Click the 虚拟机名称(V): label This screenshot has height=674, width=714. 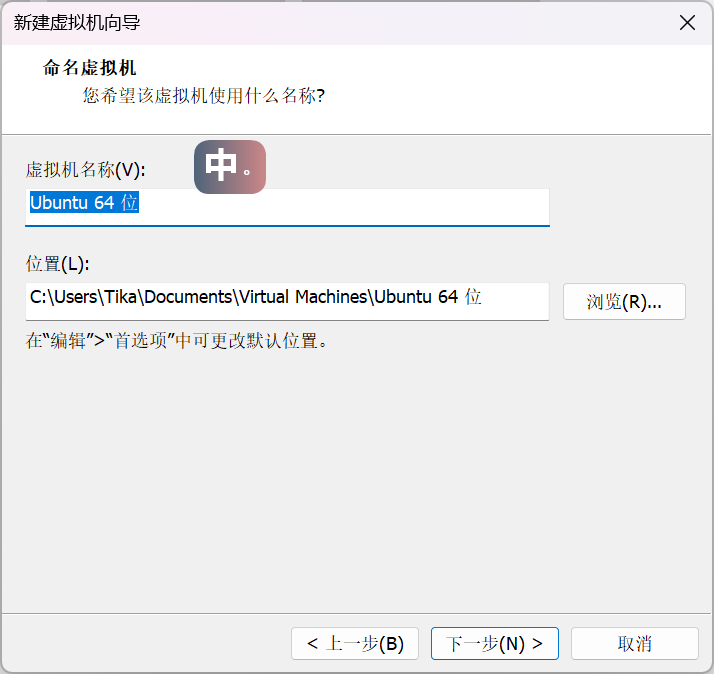click(86, 170)
